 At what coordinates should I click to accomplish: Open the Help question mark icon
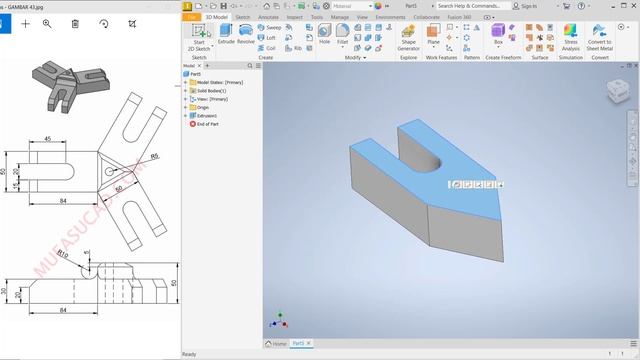click(x=581, y=6)
